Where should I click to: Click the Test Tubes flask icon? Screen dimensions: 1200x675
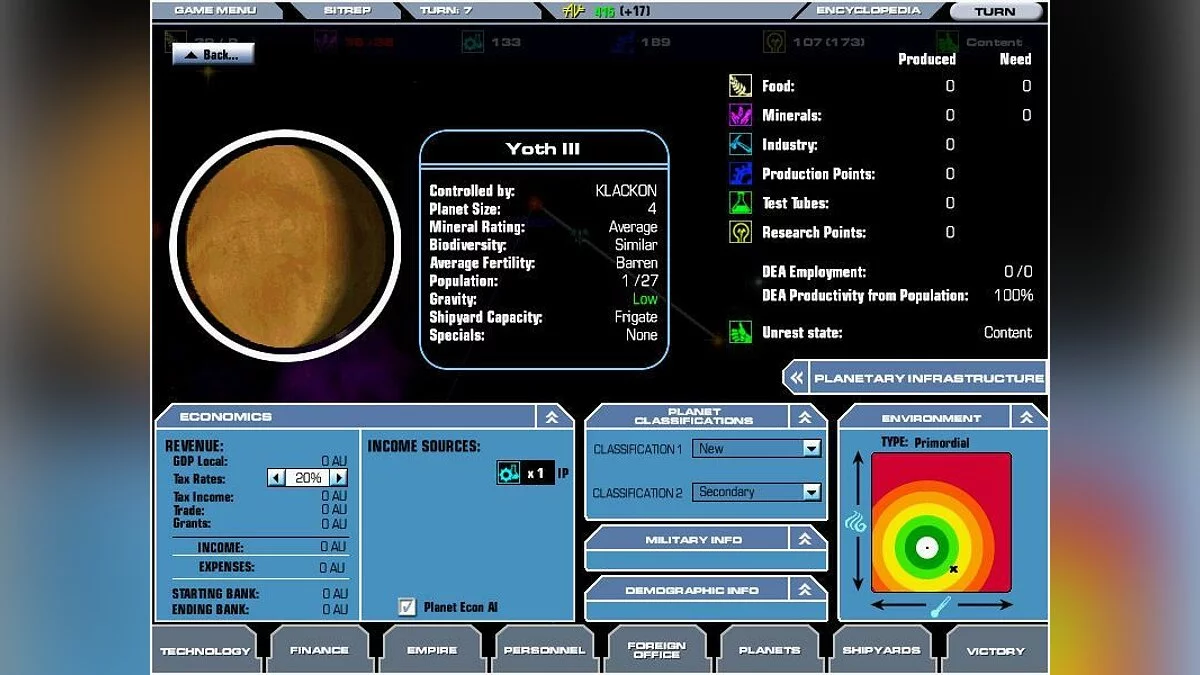pyautogui.click(x=740, y=203)
